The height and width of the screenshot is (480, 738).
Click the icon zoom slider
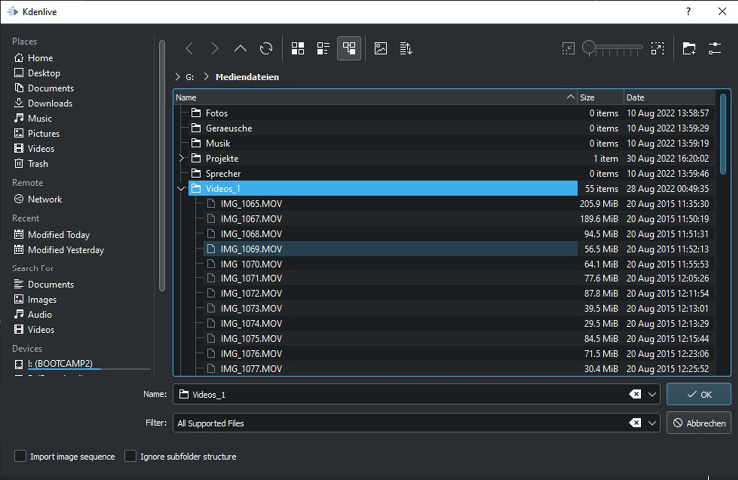point(613,48)
